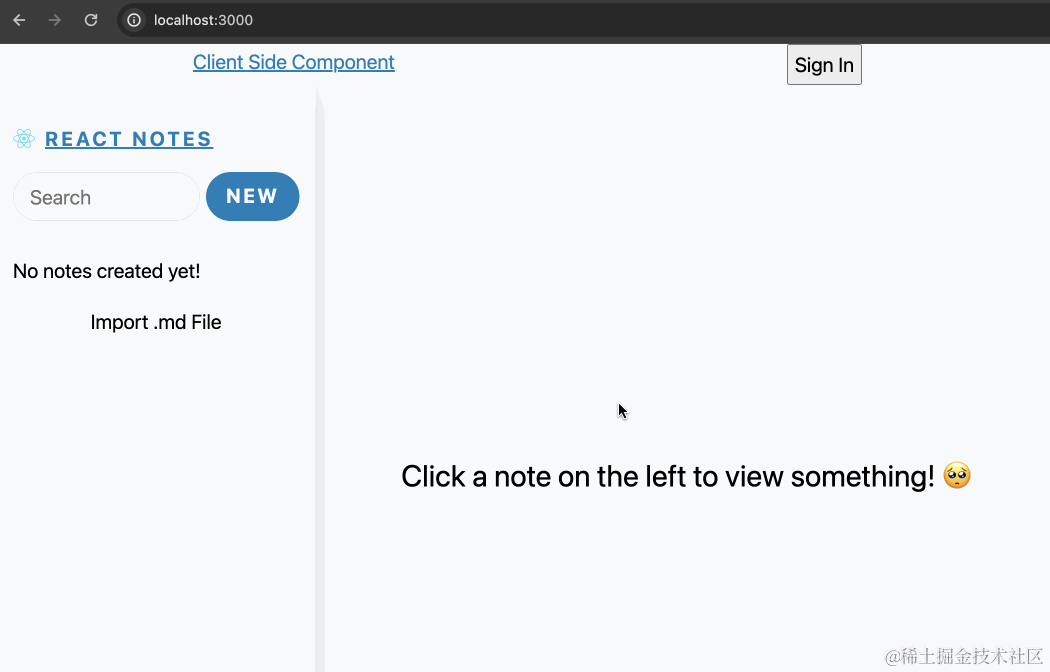Click the cursor arrow area in main panel
Screen dimensions: 1050x672
pos(620,410)
